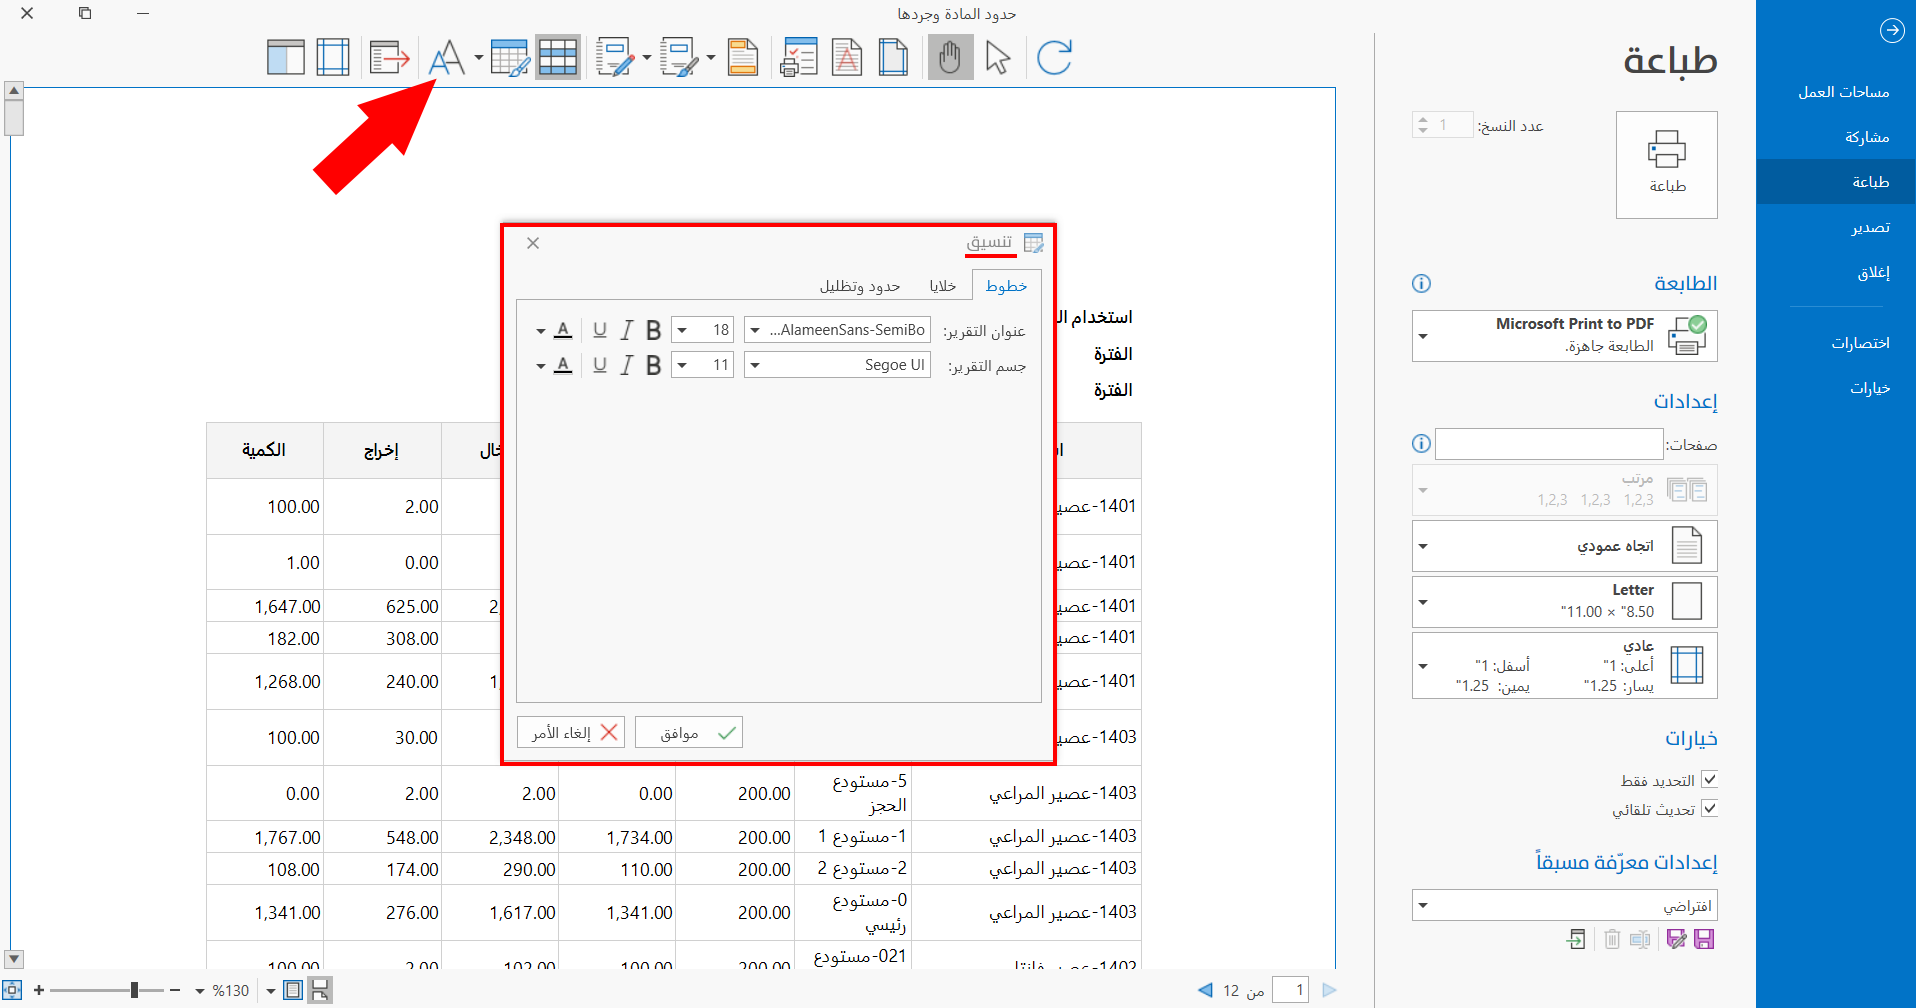
Task: Click the watermark page with red A icon
Action: tap(847, 57)
